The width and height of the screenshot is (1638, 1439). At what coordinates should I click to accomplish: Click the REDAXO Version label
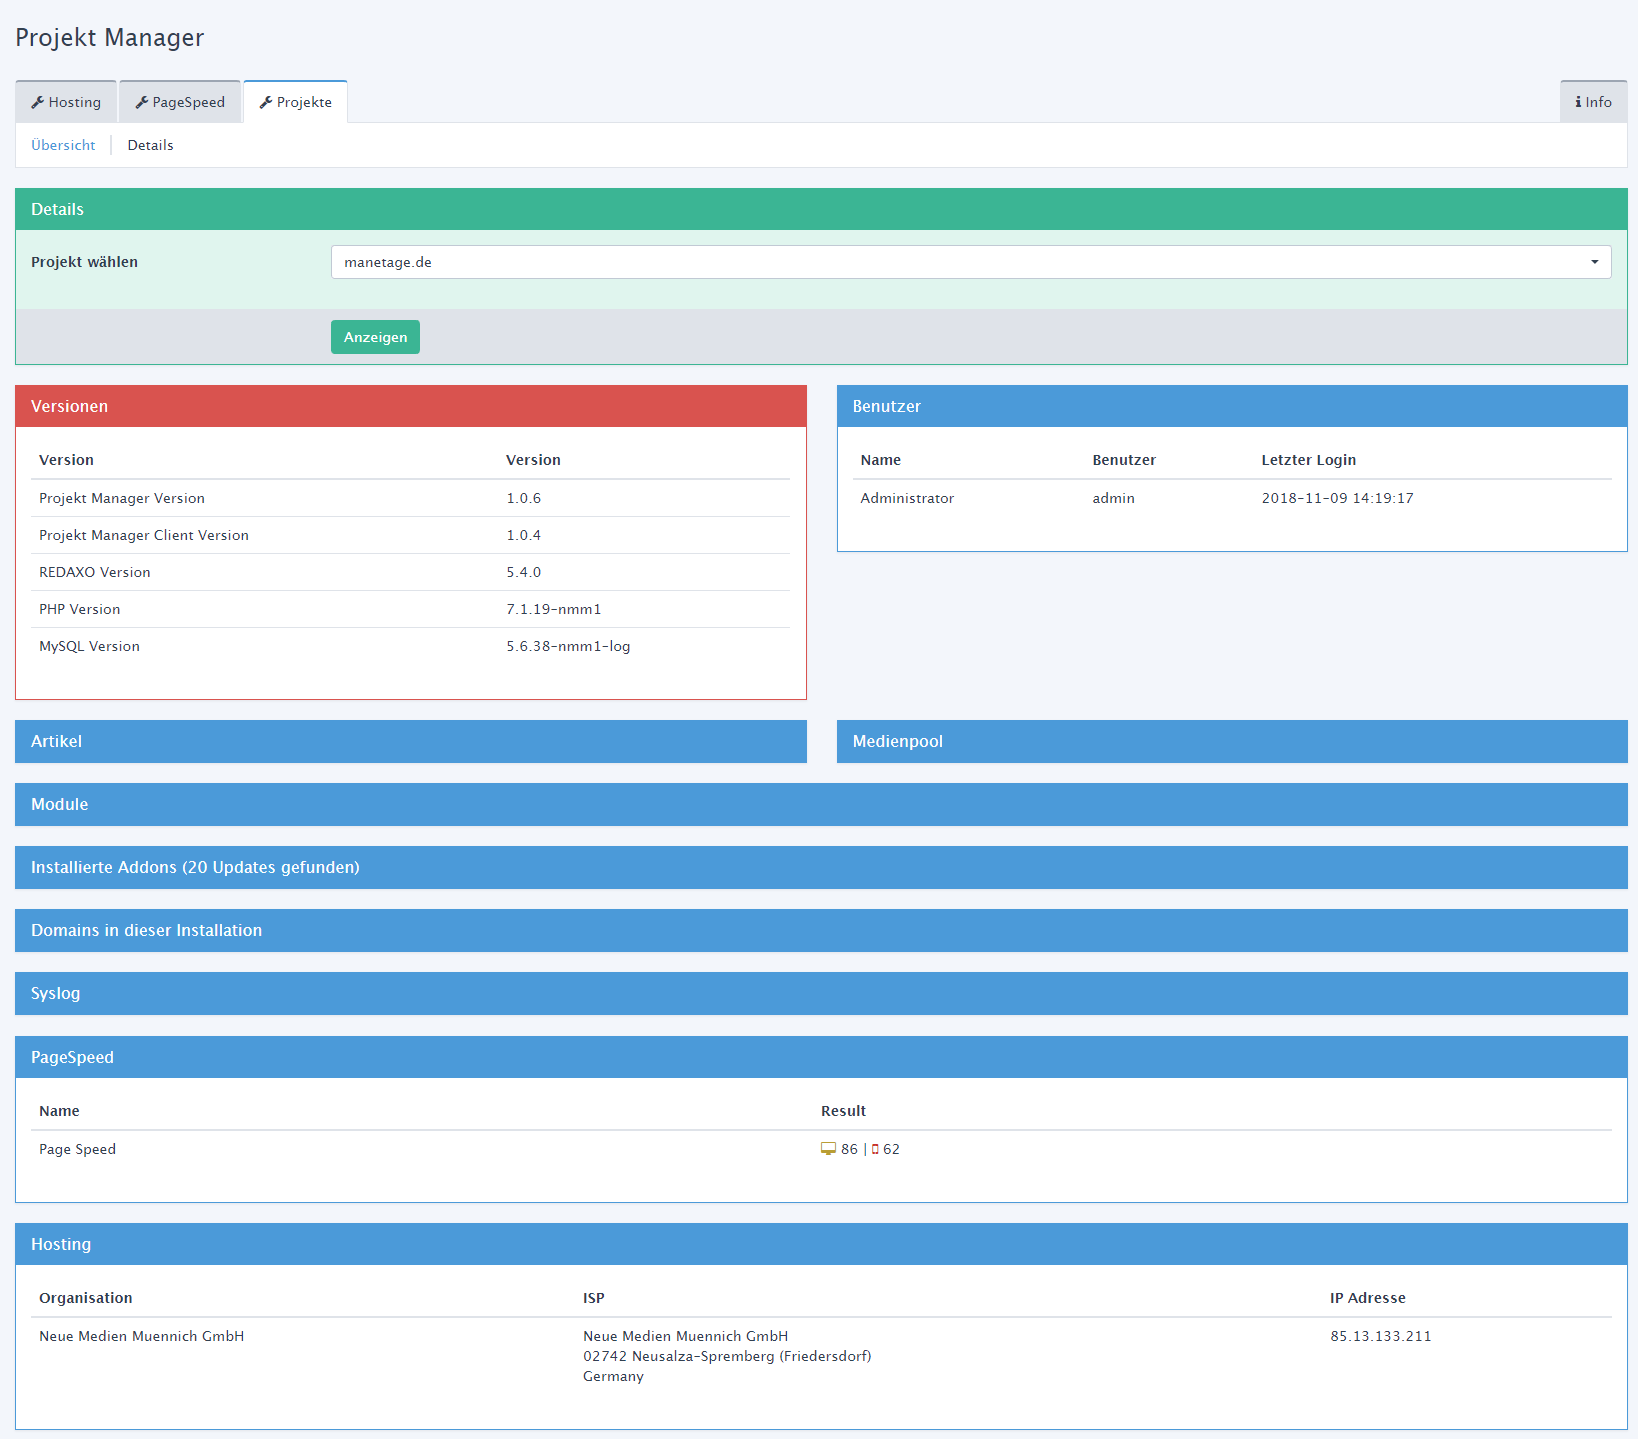[x=95, y=572]
